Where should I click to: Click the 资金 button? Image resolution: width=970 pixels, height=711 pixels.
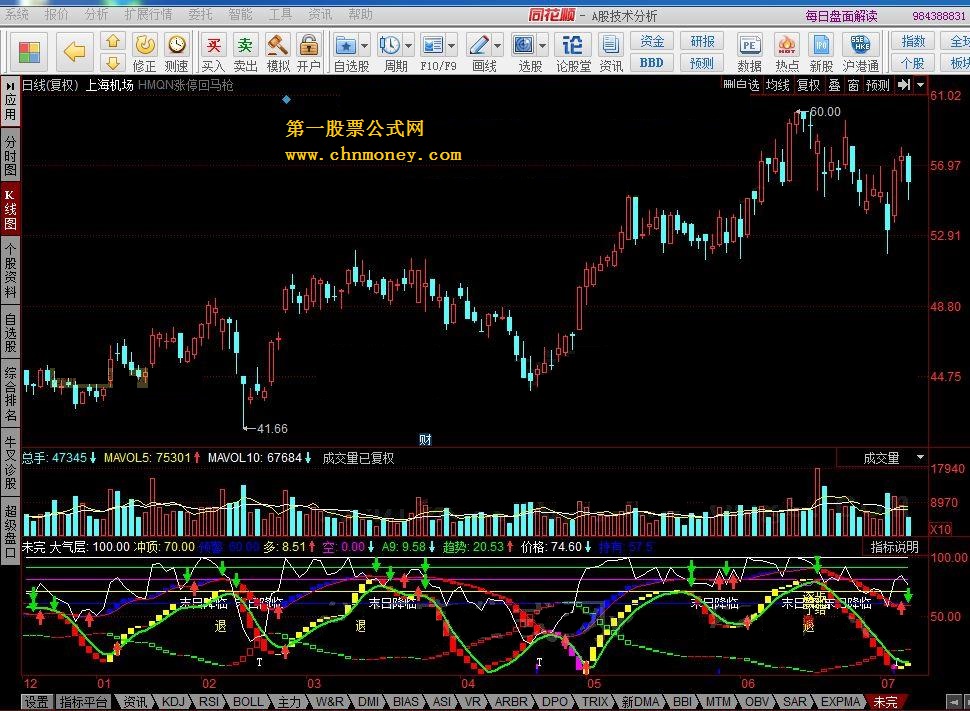coord(652,41)
